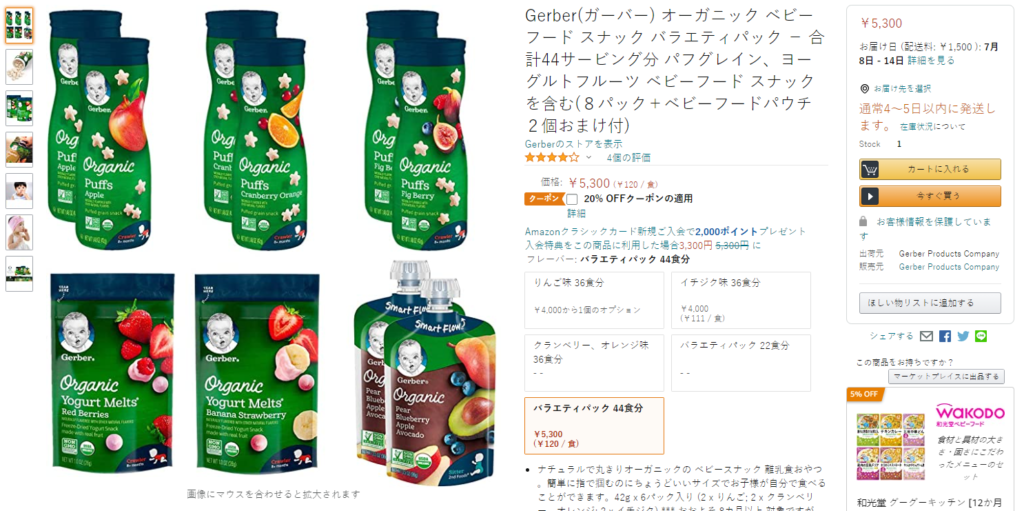1024x511 pixels.
Task: Select the りんご味 36食分 flavor option
Action: tap(594, 300)
